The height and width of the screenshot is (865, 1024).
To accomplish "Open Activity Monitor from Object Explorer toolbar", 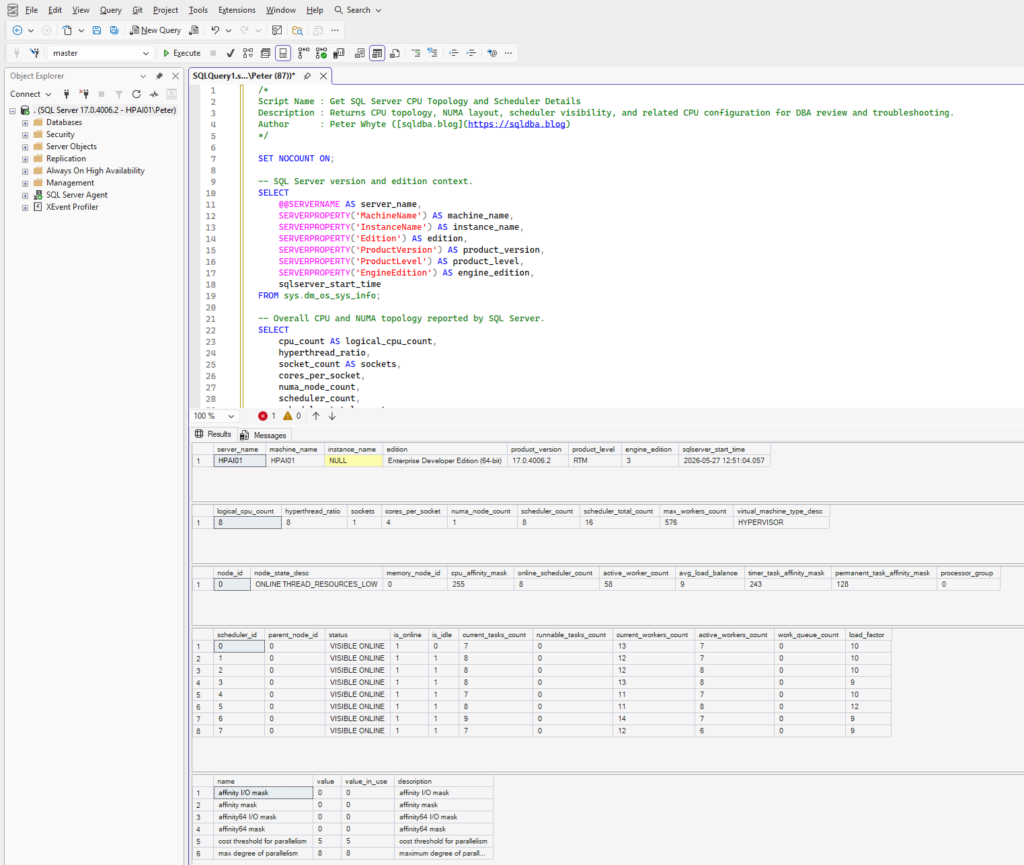I will (153, 94).
